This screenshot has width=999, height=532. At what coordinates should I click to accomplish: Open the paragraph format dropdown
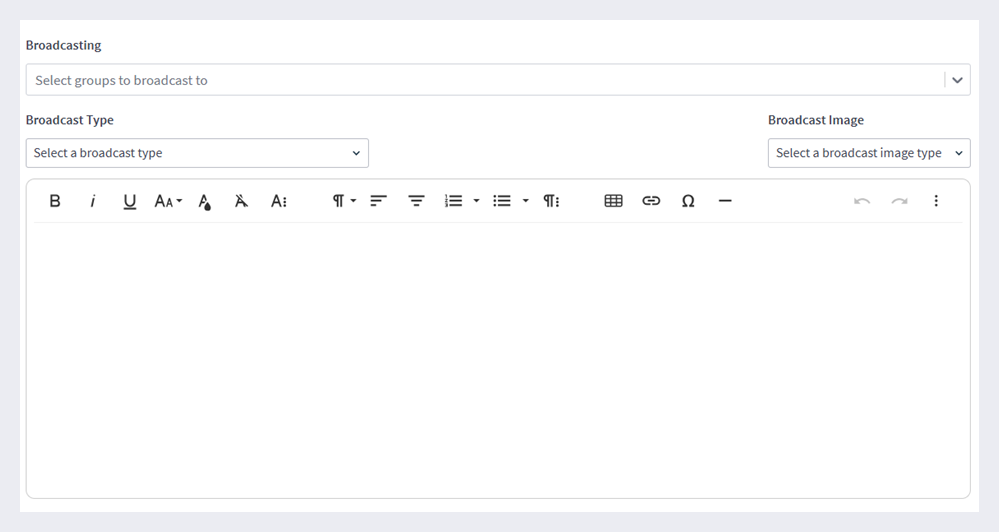[344, 201]
